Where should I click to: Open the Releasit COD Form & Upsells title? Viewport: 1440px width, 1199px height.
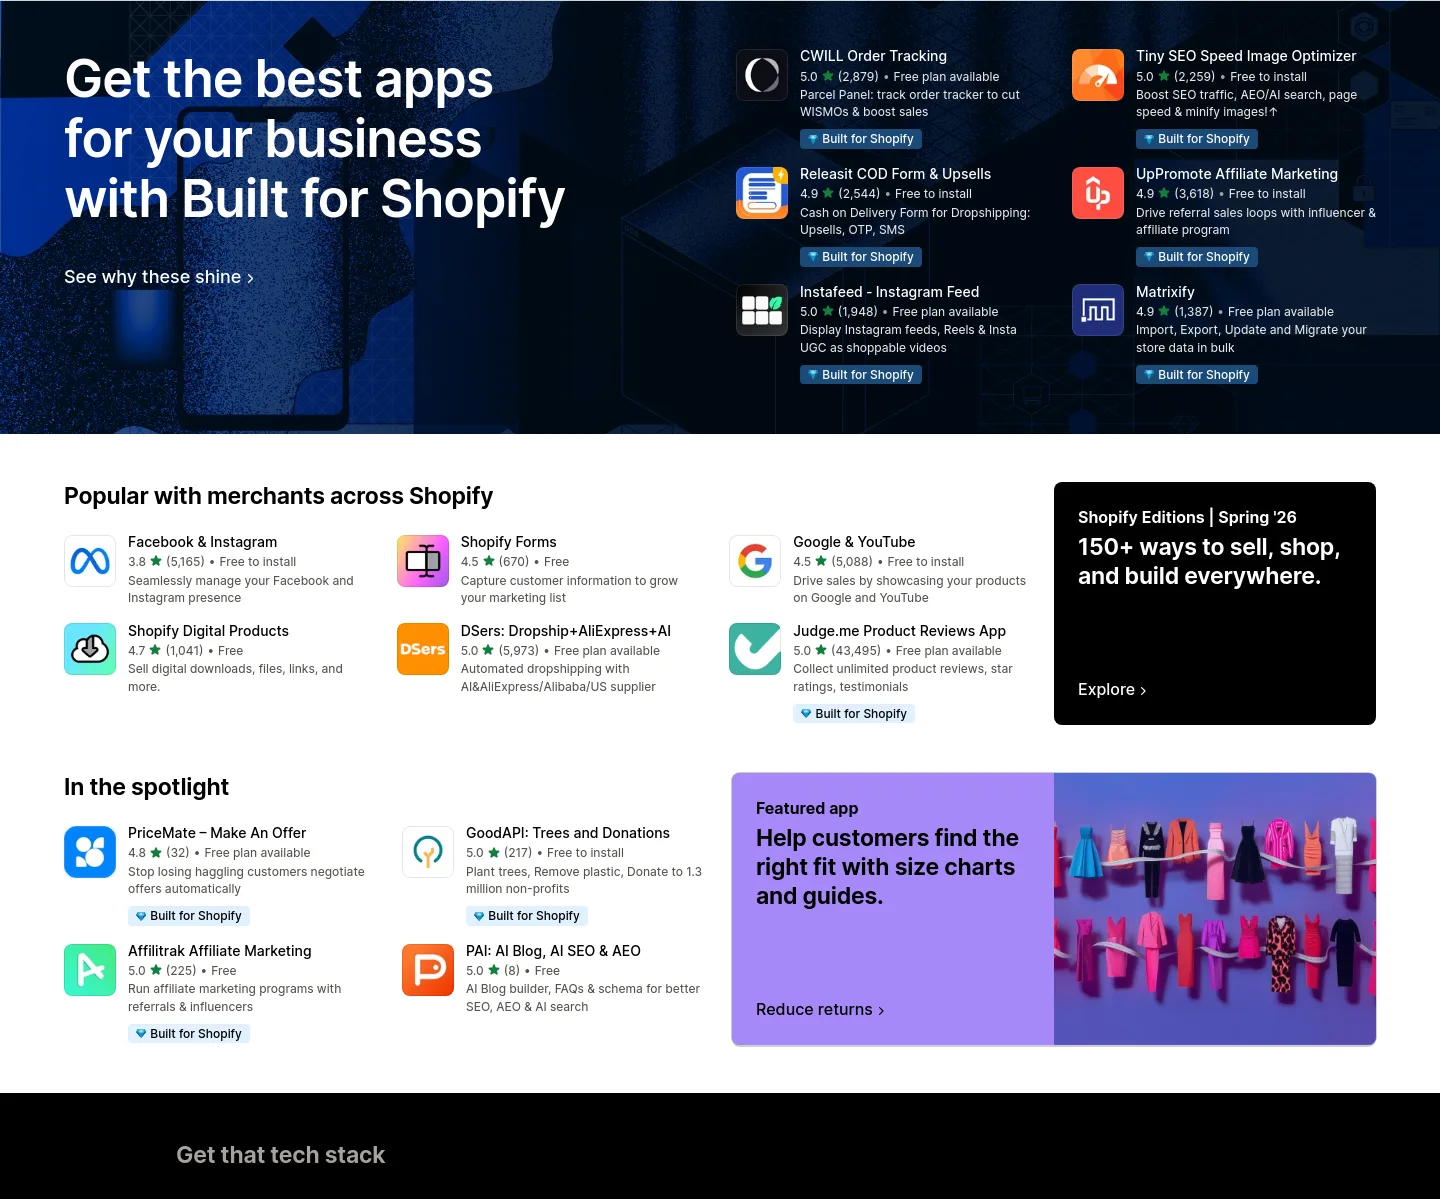895,174
